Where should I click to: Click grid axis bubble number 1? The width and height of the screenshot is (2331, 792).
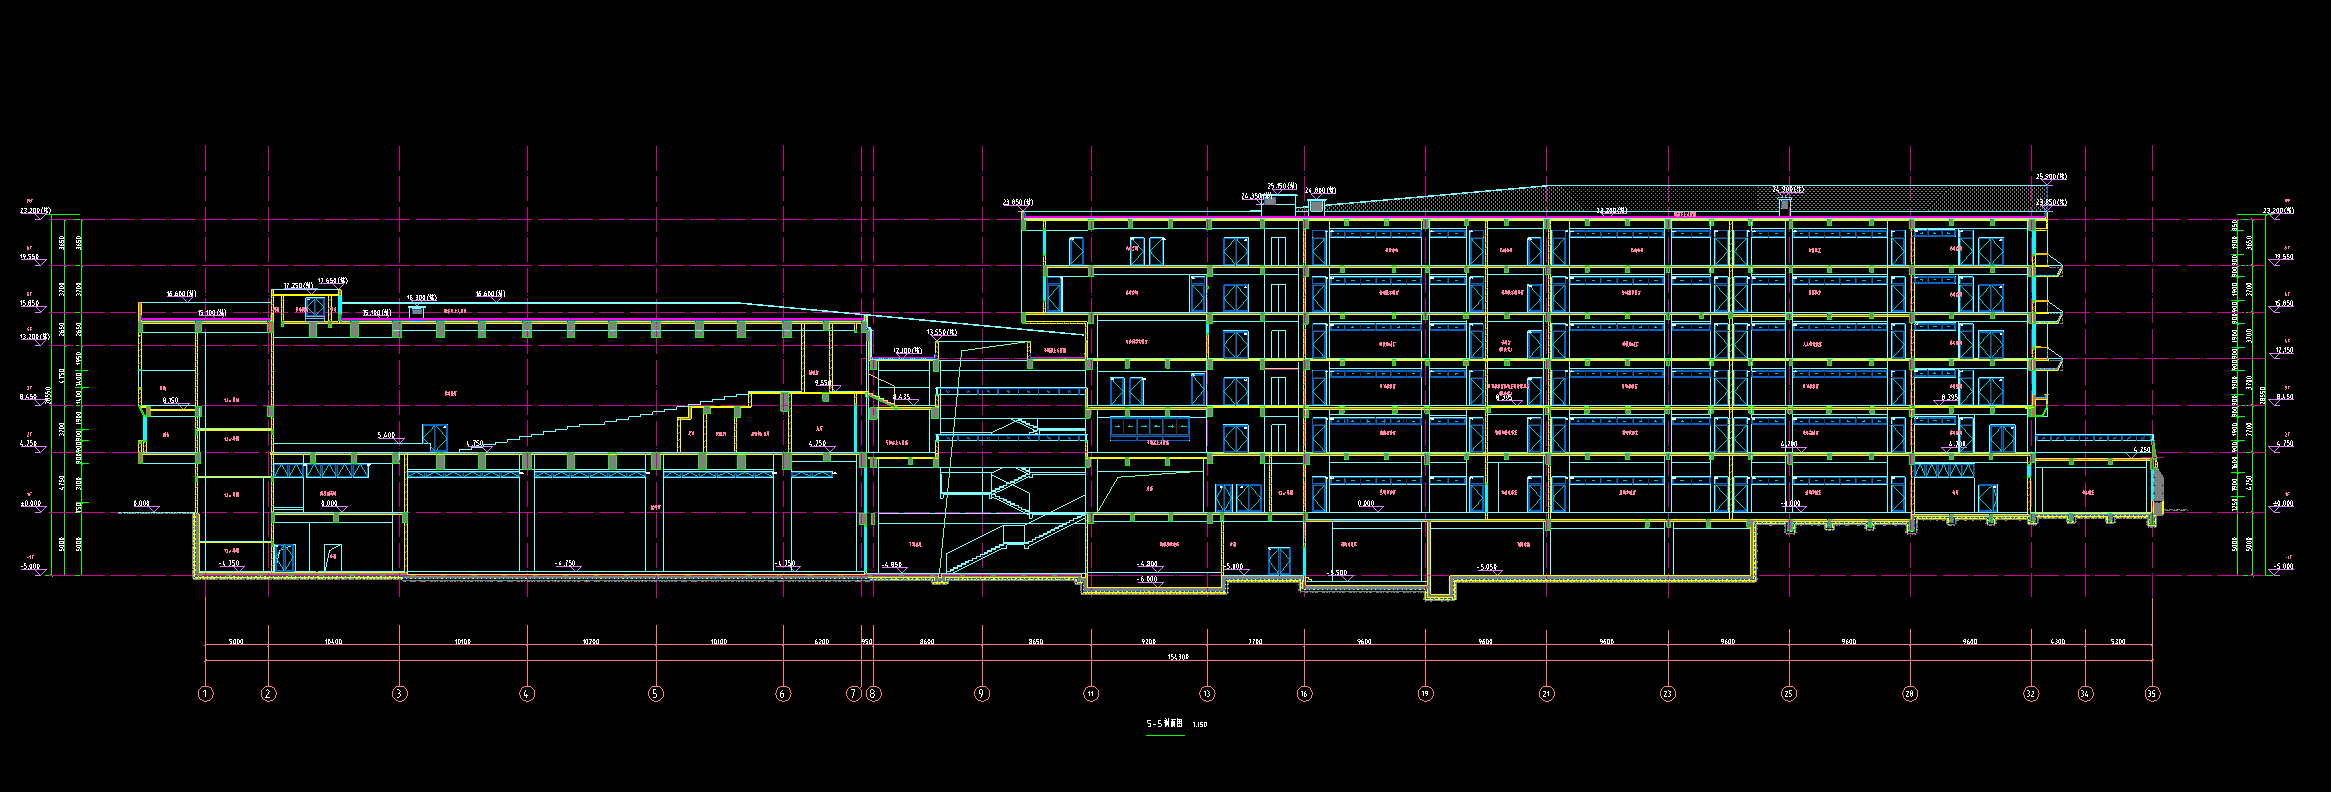click(205, 694)
